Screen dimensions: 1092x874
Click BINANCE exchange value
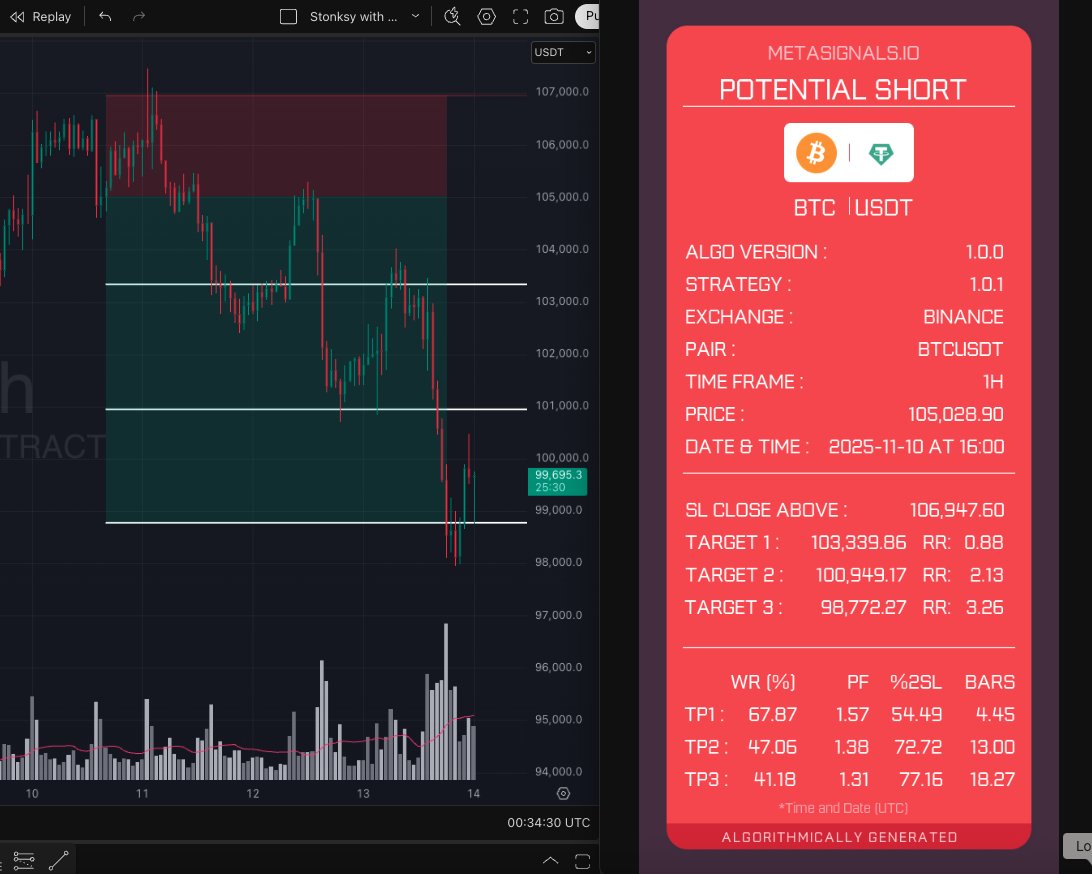963,317
